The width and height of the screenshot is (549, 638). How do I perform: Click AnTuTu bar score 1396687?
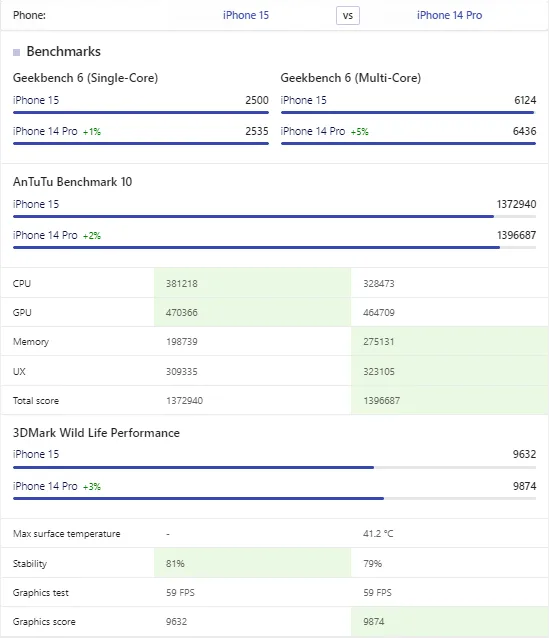[x=516, y=235]
